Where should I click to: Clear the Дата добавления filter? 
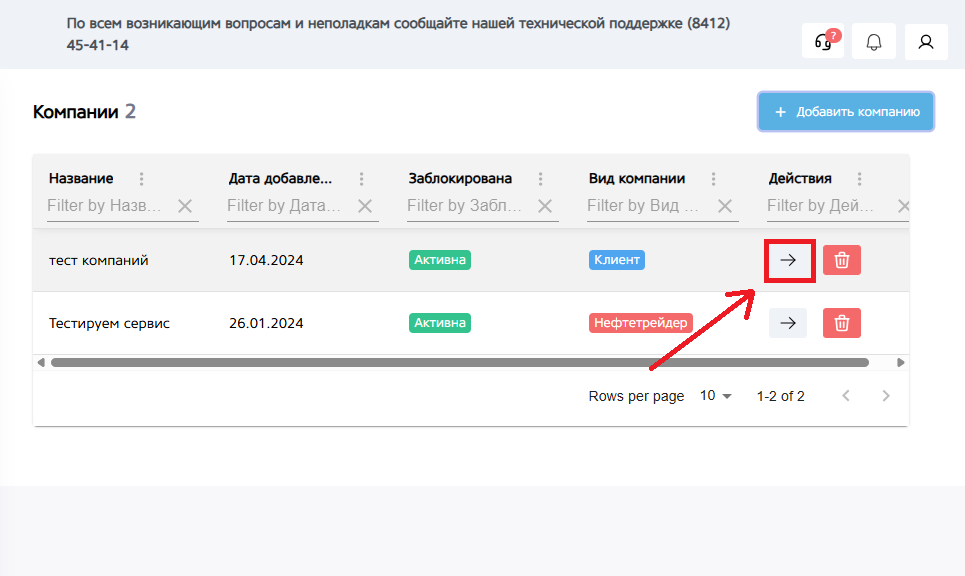pos(365,206)
